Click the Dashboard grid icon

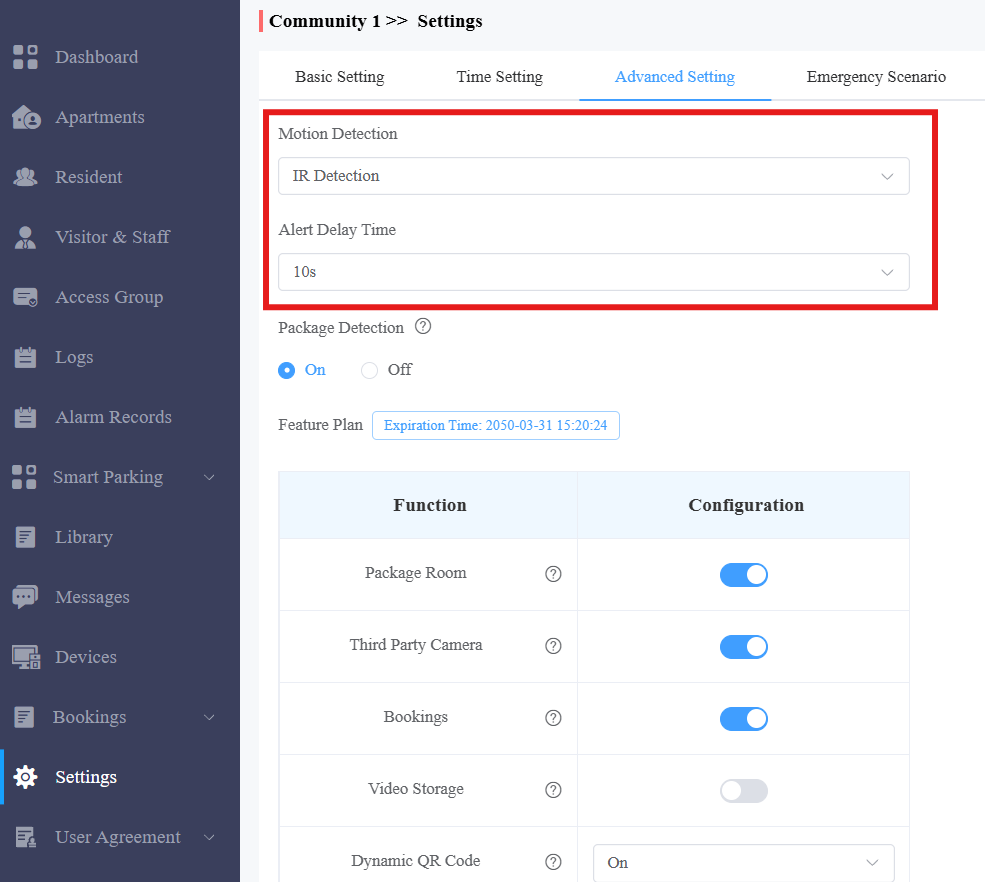(x=25, y=57)
